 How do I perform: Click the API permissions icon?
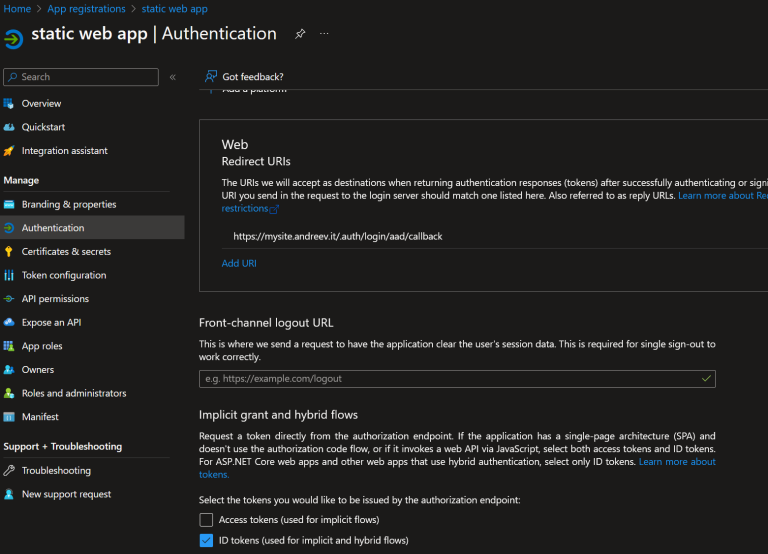pos(9,299)
